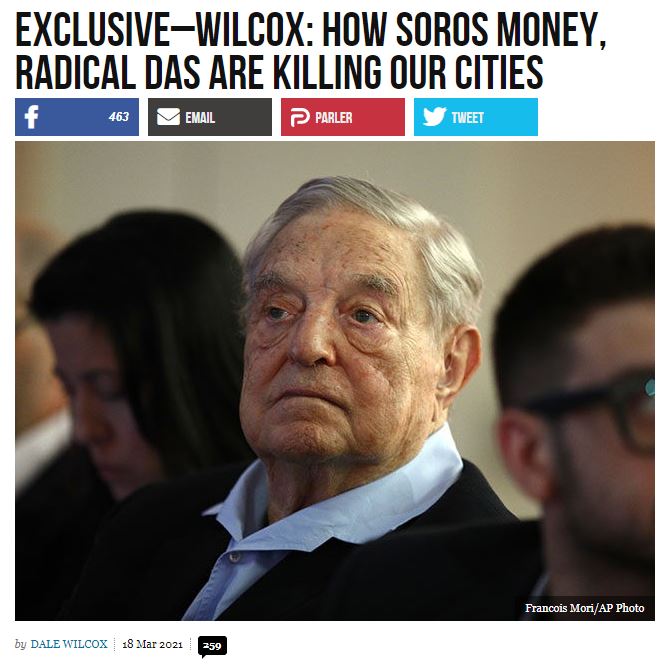Click the Twitter bird icon

[434, 116]
